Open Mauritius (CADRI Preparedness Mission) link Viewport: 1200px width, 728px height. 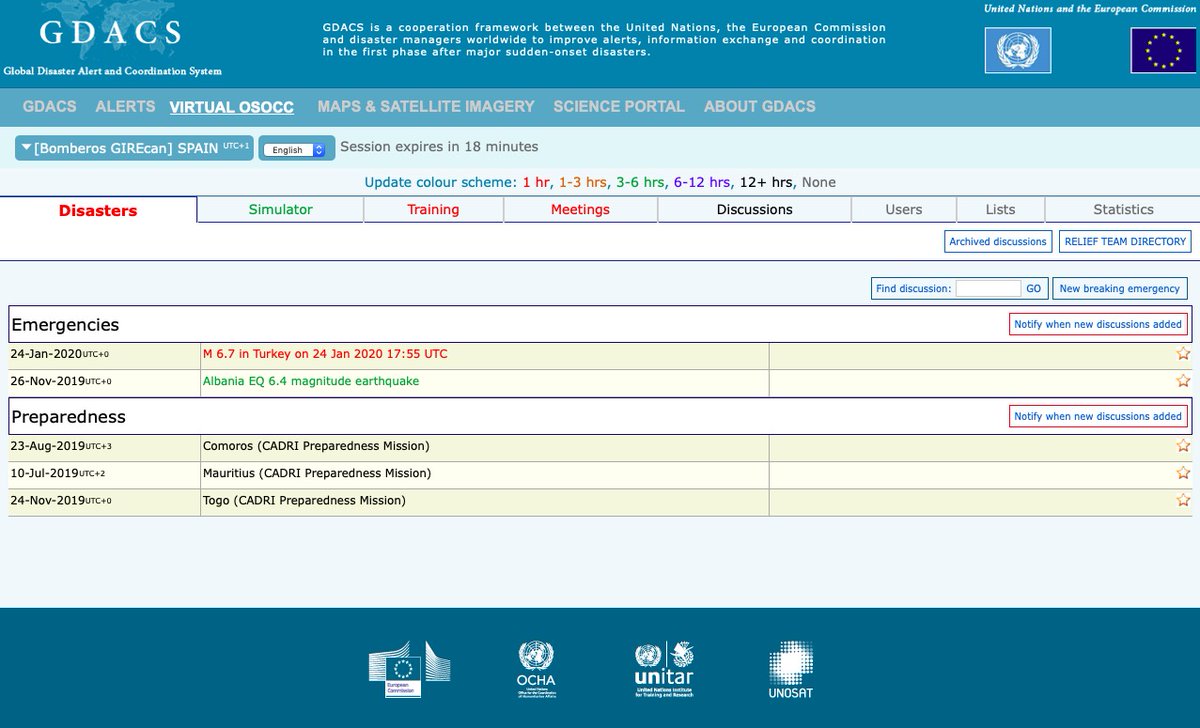(317, 473)
